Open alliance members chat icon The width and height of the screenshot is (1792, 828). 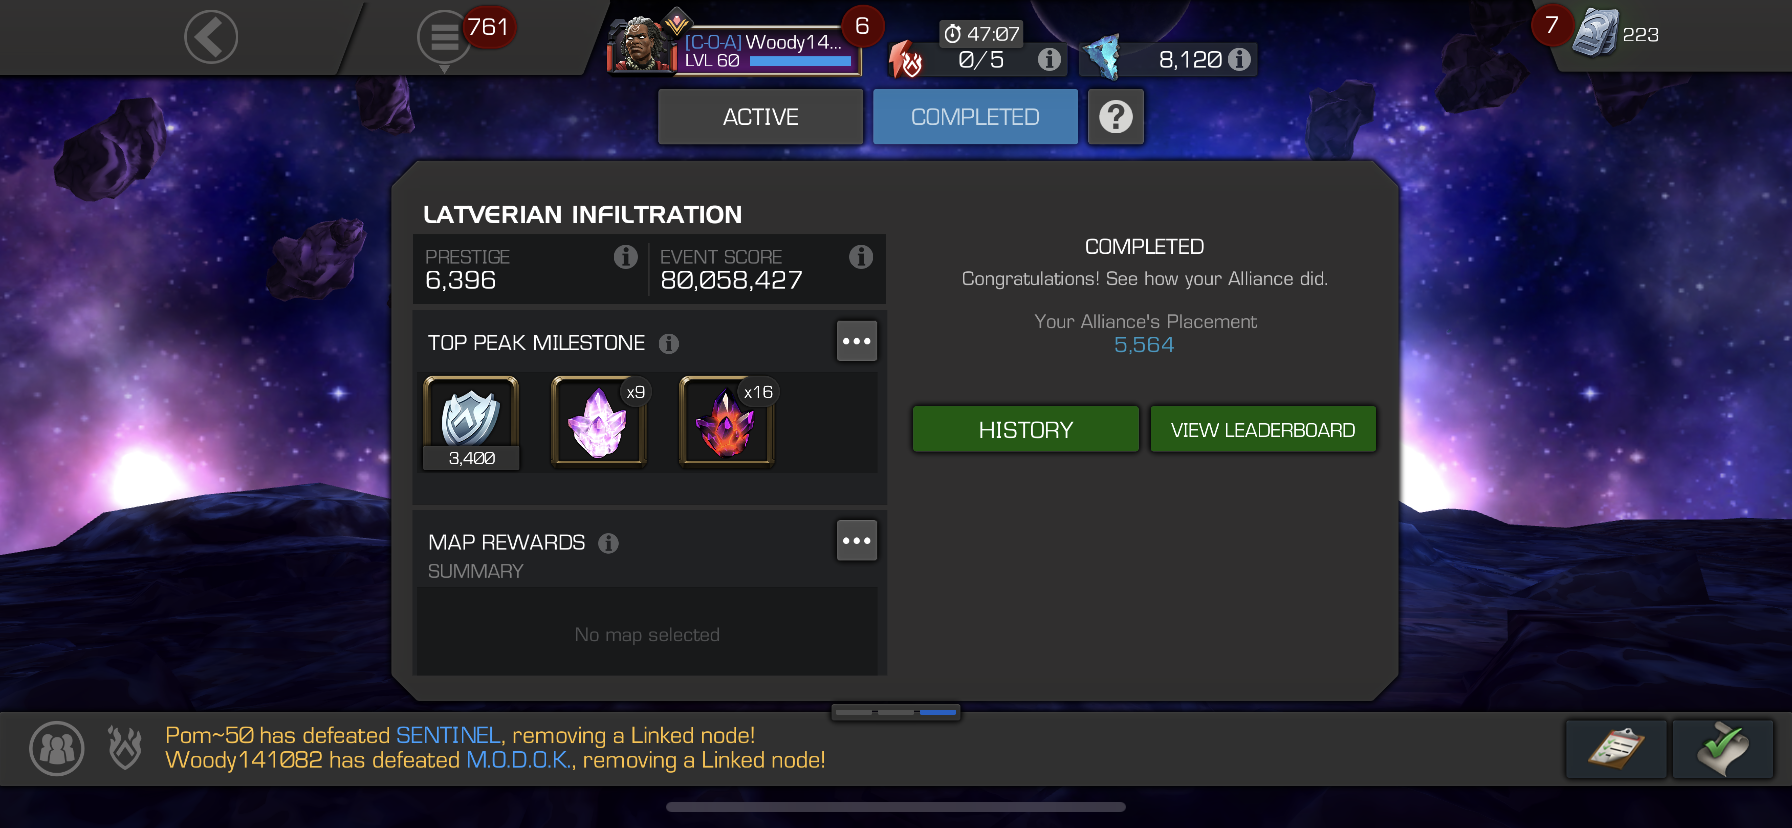click(x=57, y=748)
